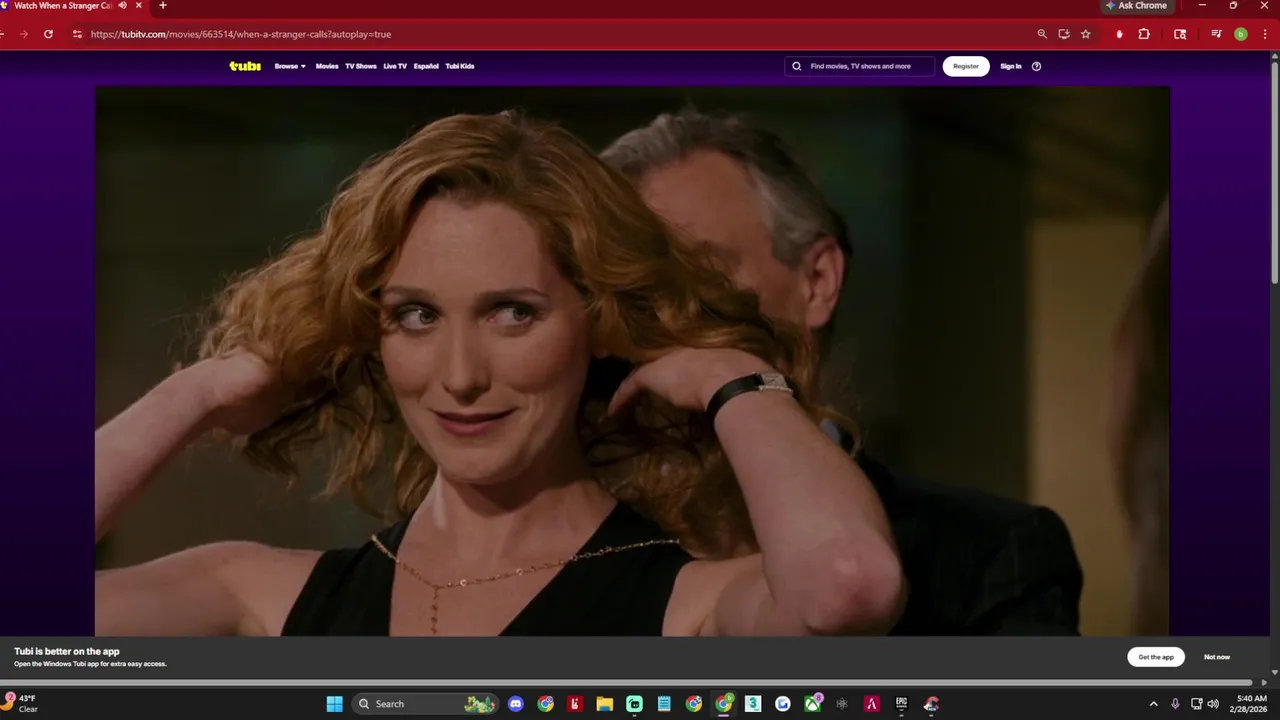1280x720 pixels.
Task: Click the Sign In link
Action: 1011,66
